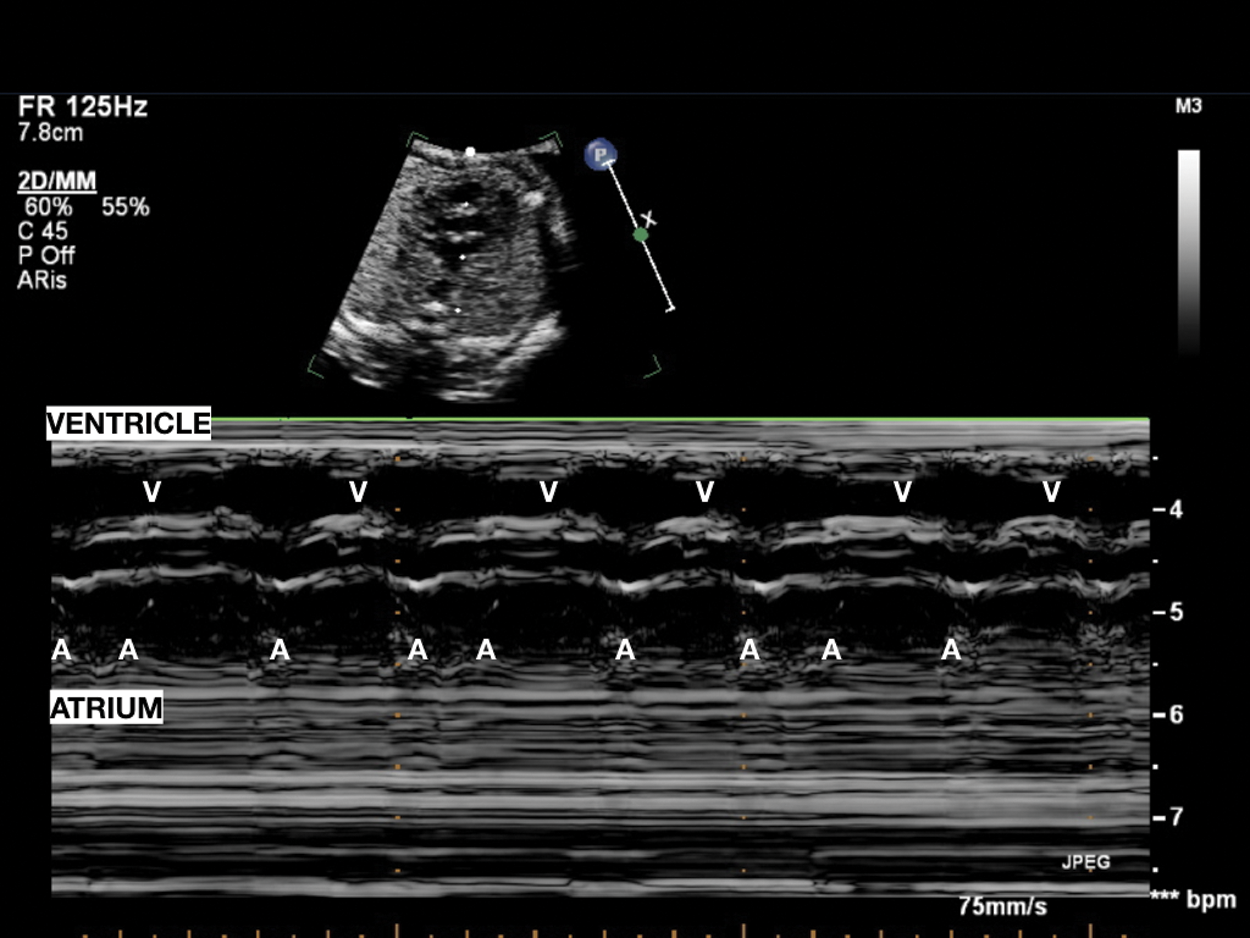Select the leftmost A atrial beat marker

[62, 651]
